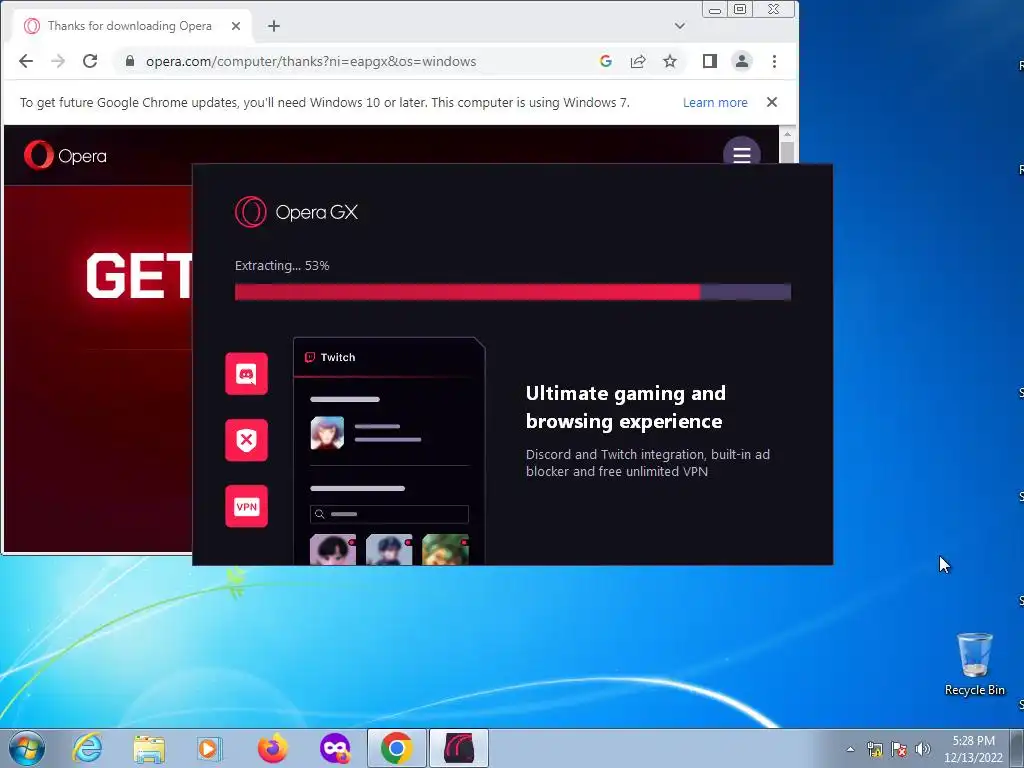This screenshot has width=1024, height=768.
Task: Open Chrome's three-dot menu
Action: point(775,61)
